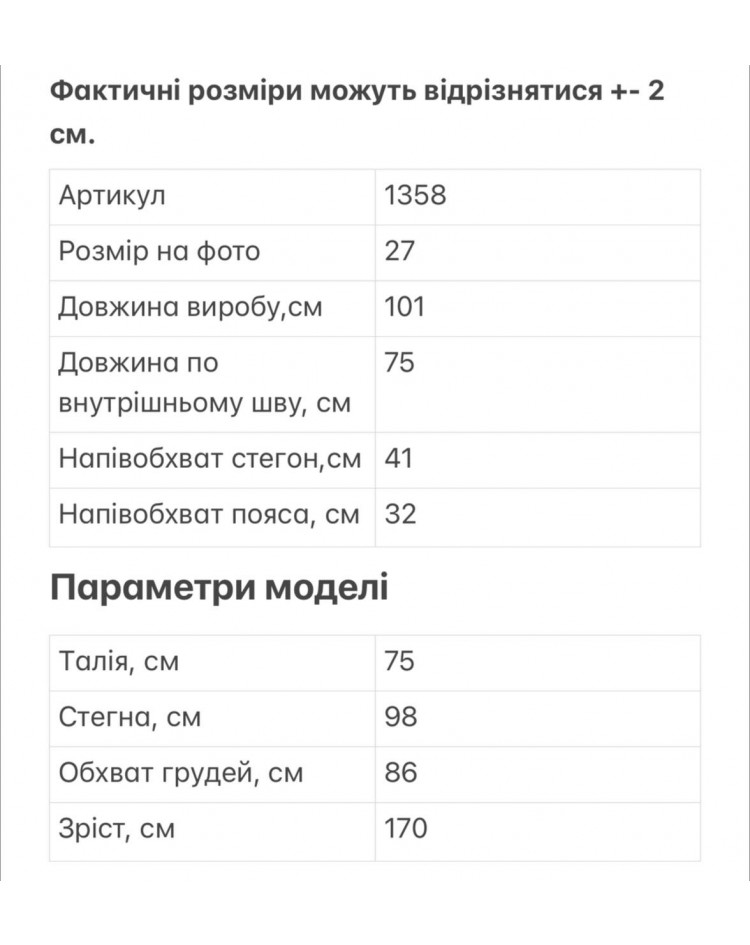Click the Талія, см label
The image size is (750, 945).
pos(119,662)
